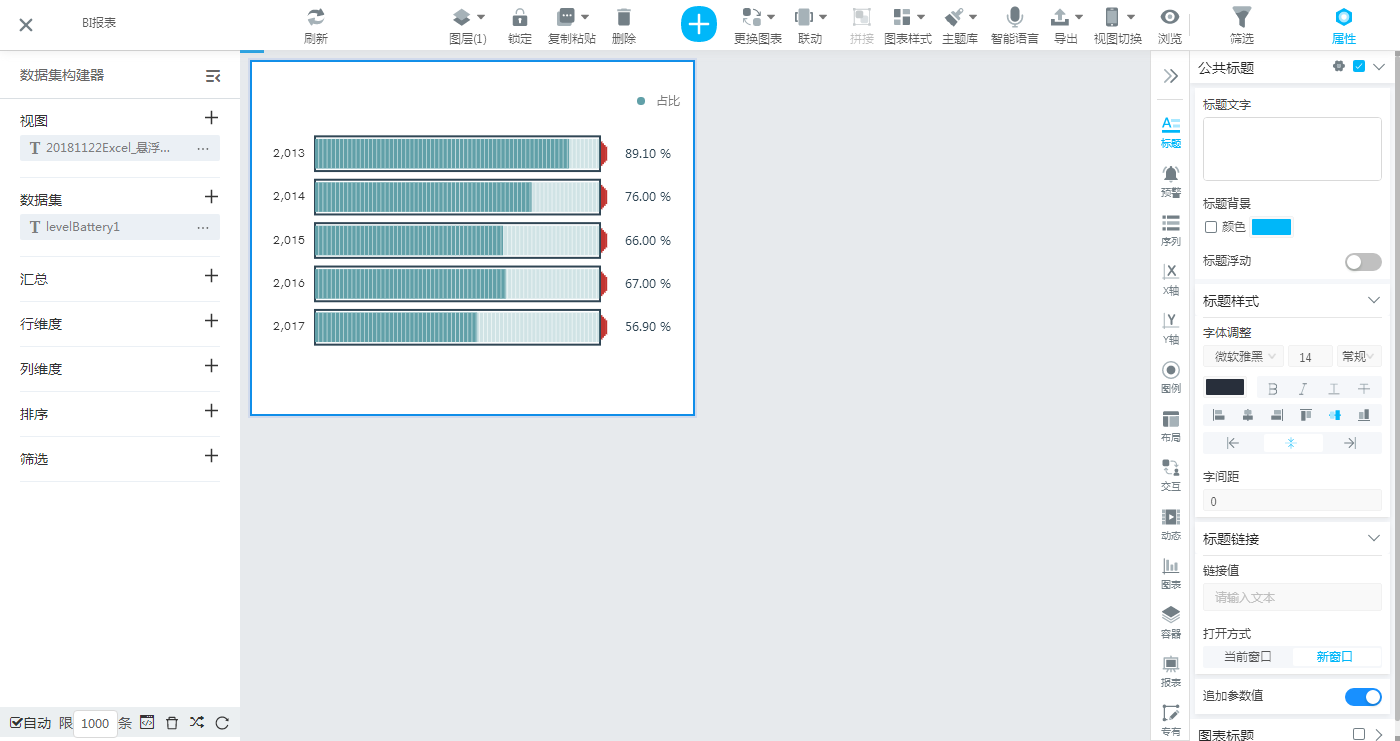Collapse the 标题样式 section
The height and width of the screenshot is (741, 1400).
click(1373, 301)
